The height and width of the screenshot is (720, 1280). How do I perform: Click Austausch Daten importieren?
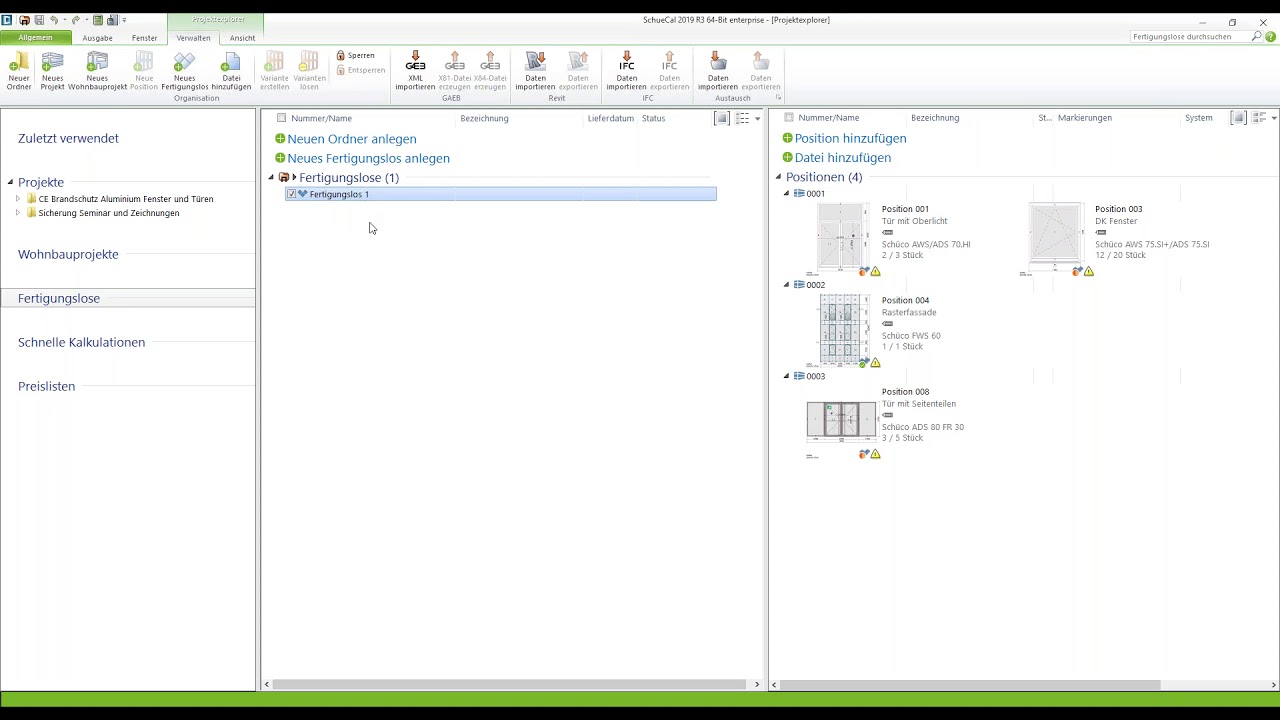pyautogui.click(x=717, y=71)
